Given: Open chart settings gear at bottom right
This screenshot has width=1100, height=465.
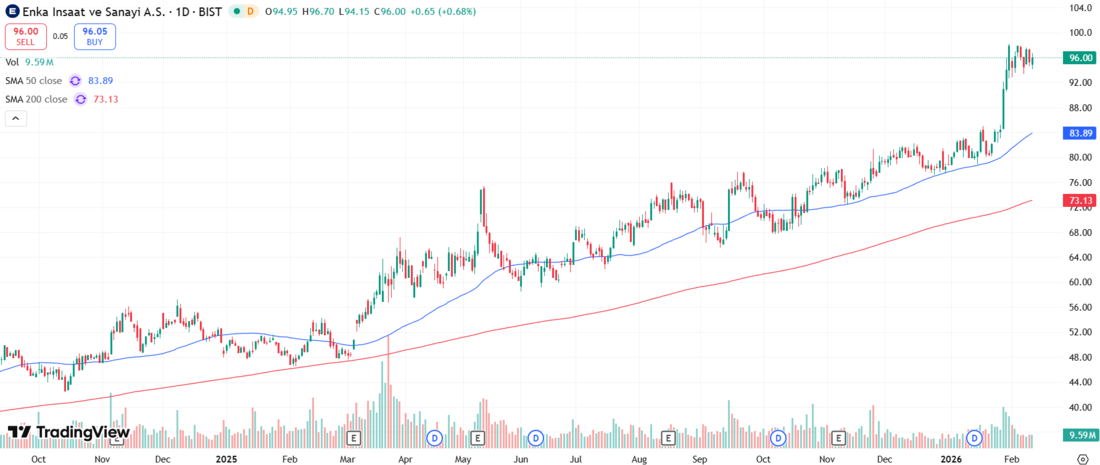Looking at the screenshot, I should [x=1082, y=457].
